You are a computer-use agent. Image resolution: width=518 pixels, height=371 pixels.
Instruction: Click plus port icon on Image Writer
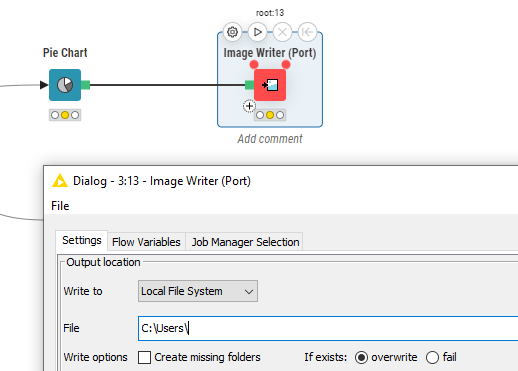click(x=249, y=106)
